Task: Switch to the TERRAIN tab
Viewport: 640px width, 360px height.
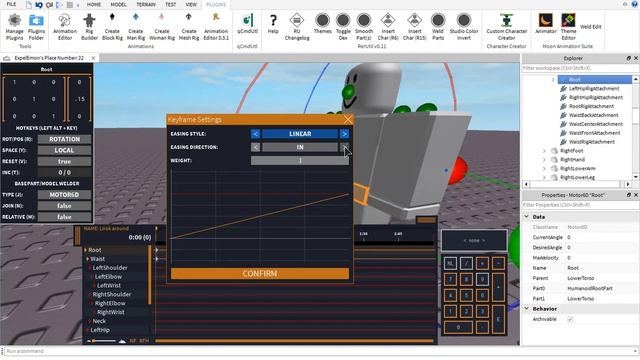Action: point(146,4)
